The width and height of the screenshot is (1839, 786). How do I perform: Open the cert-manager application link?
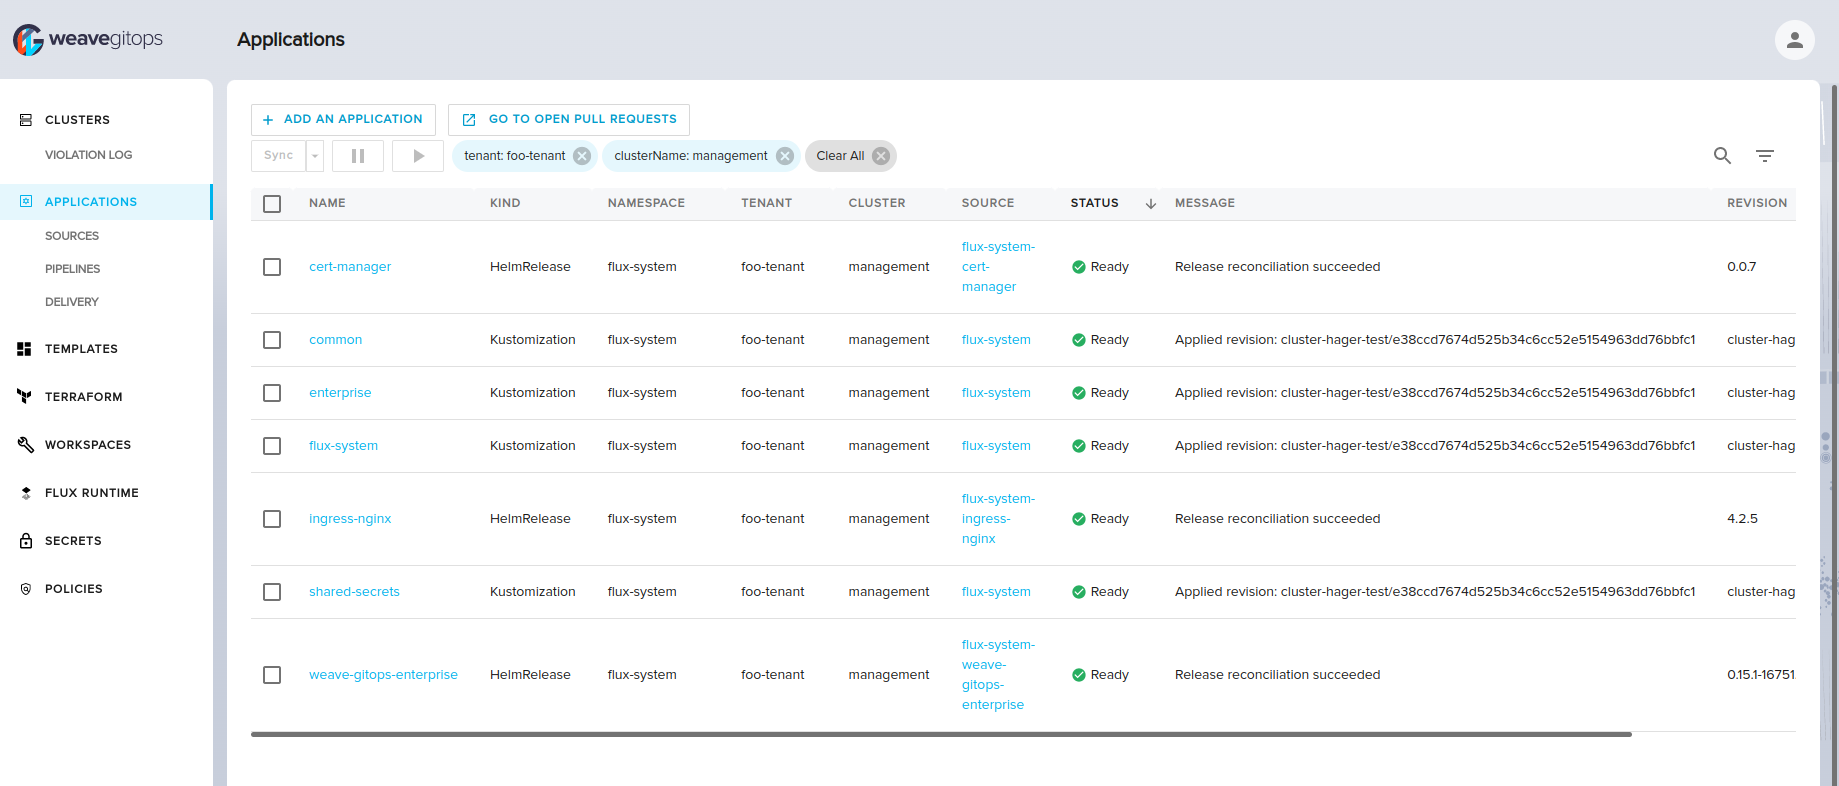pyautogui.click(x=350, y=267)
